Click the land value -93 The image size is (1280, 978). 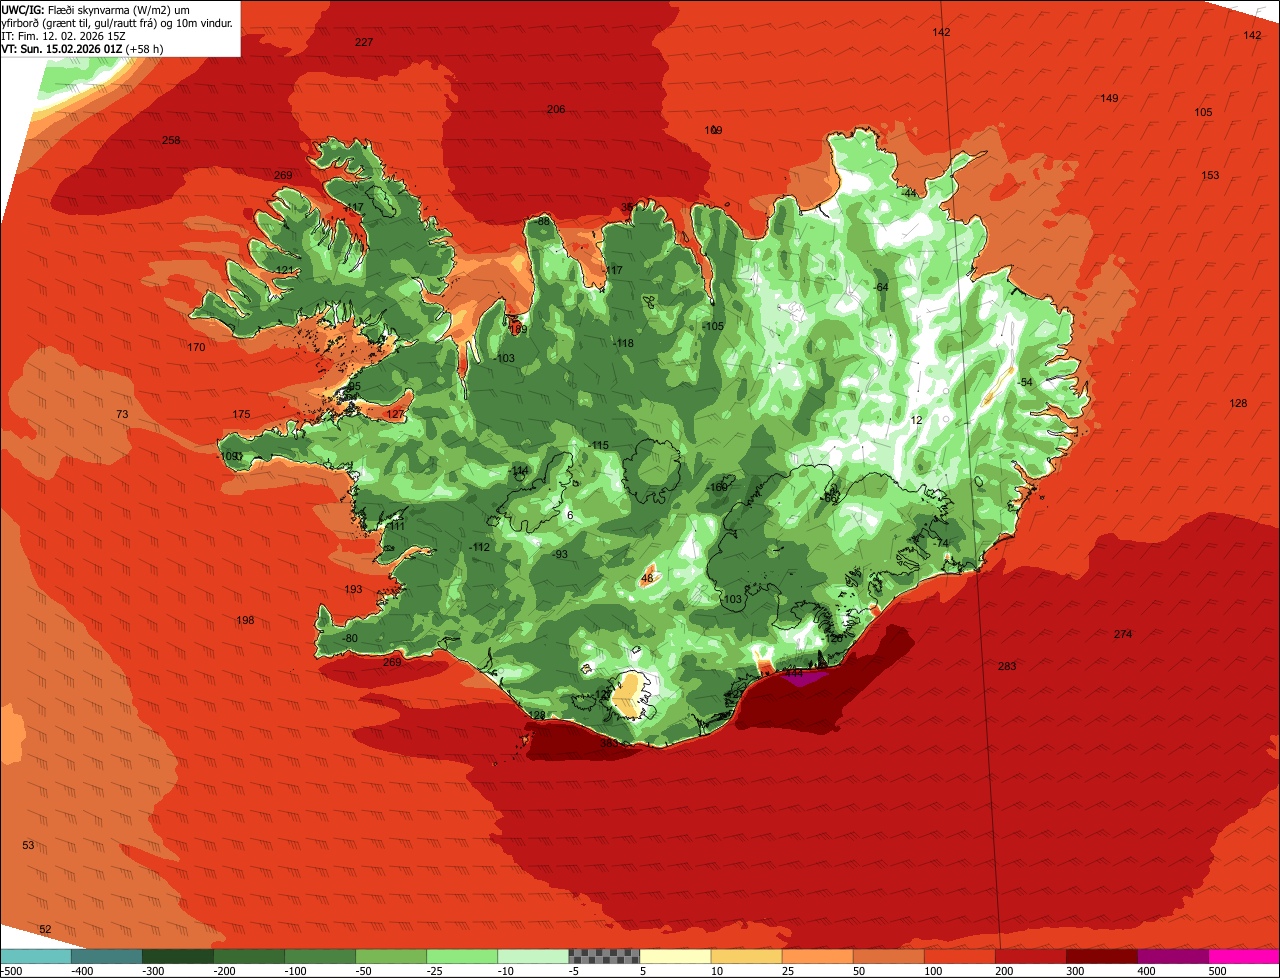tap(560, 554)
